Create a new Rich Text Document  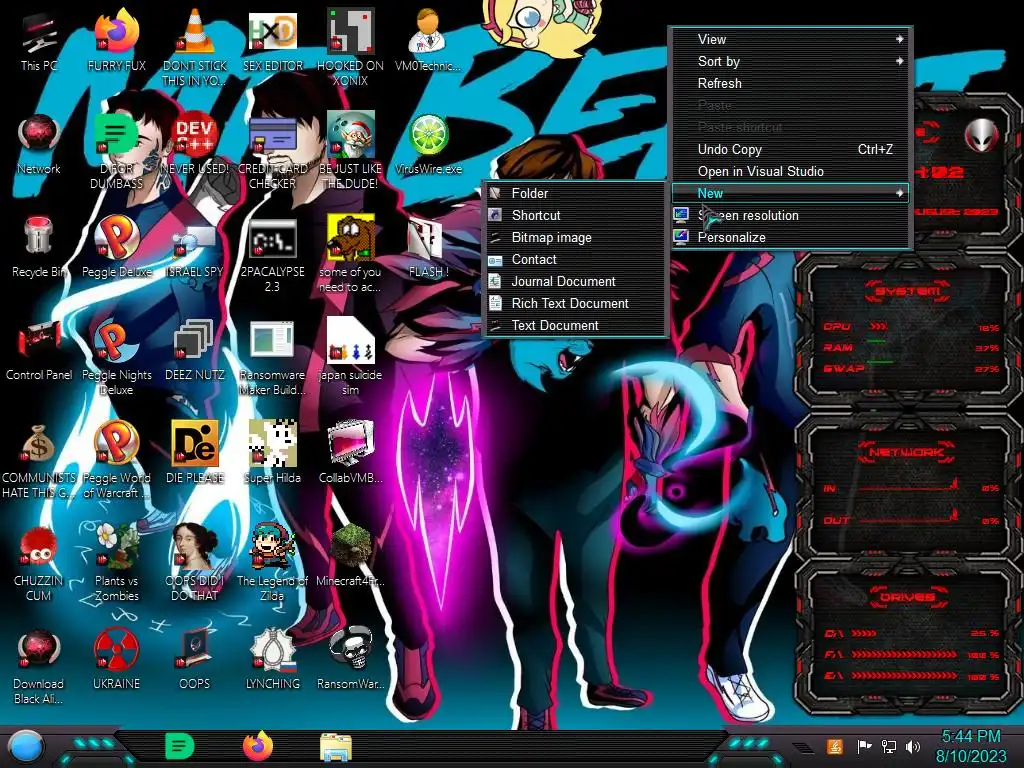tap(575, 304)
